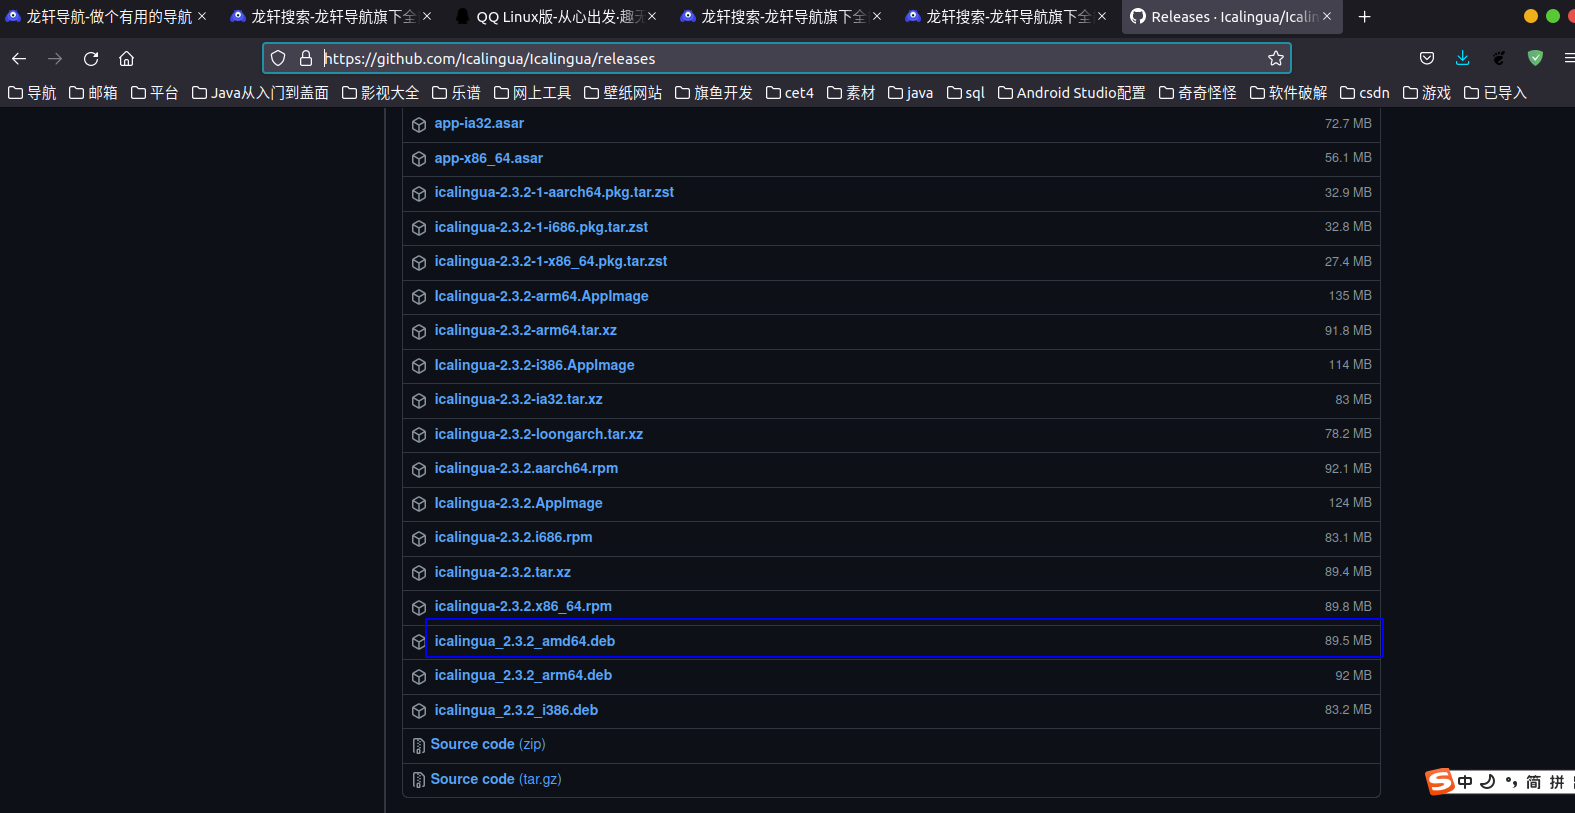Download icalingua-2.3.2.tar.xz
Image resolution: width=1575 pixels, height=813 pixels.
point(502,572)
